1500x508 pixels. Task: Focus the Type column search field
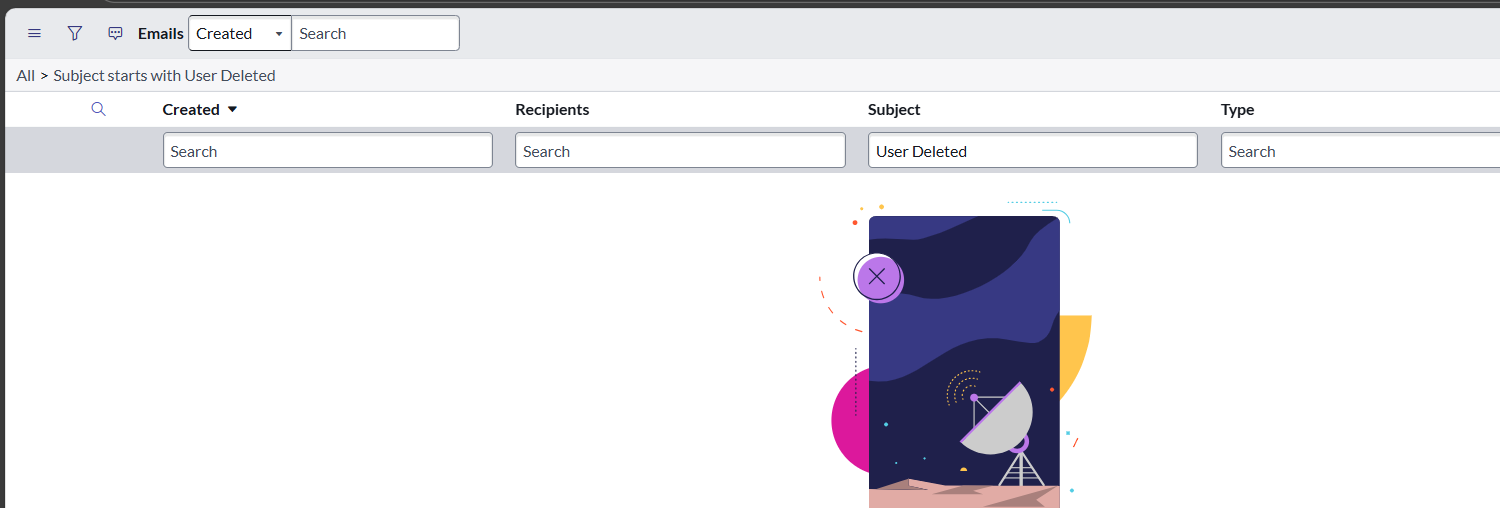[1360, 151]
